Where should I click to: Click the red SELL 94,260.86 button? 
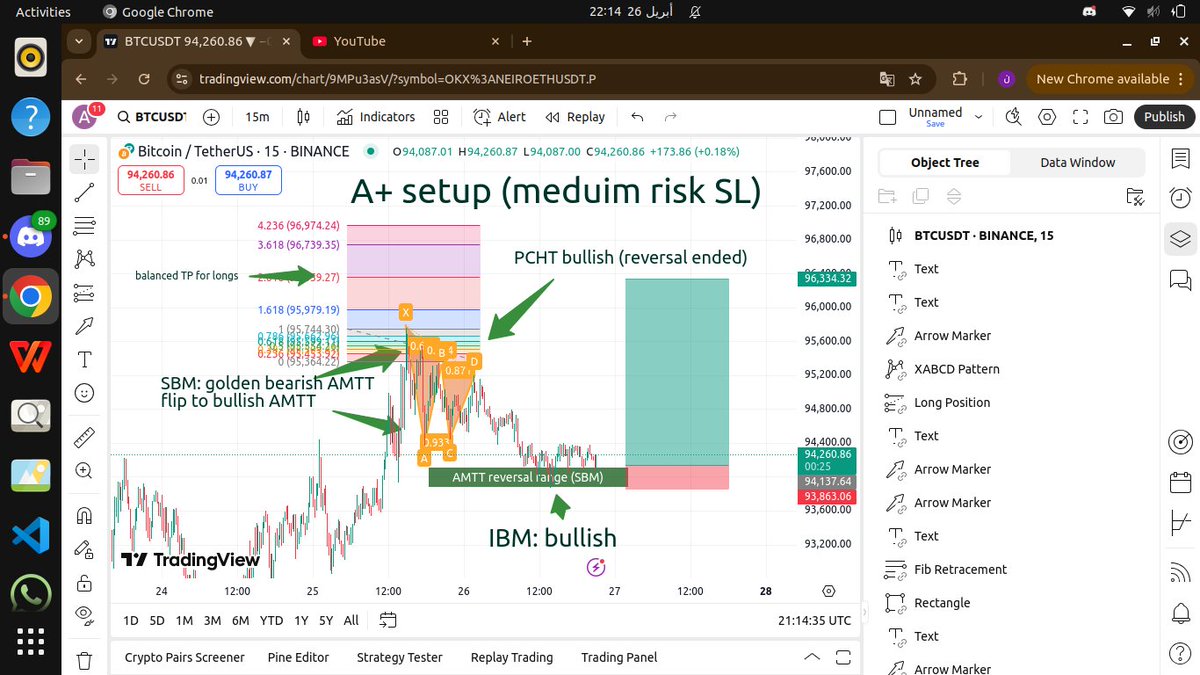[150, 180]
